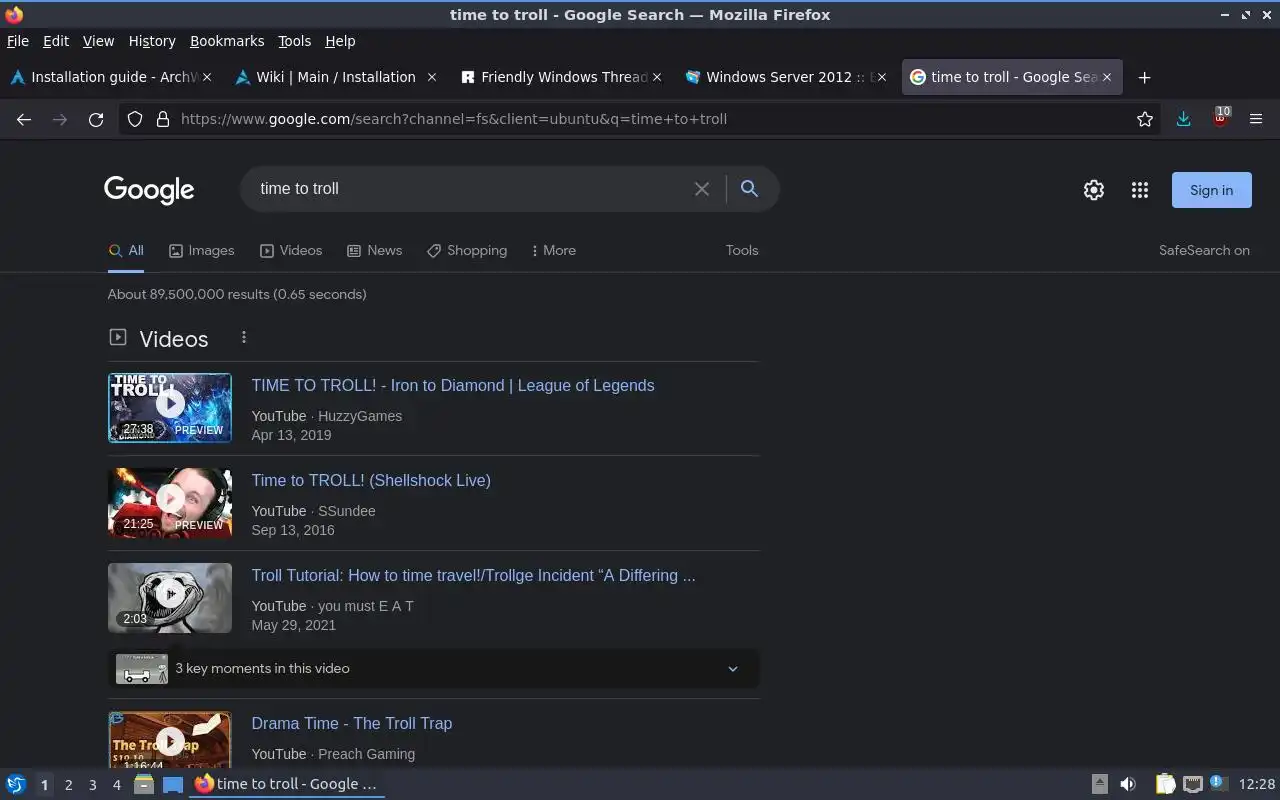This screenshot has width=1280, height=800.
Task: Close the Friendly Windows Thread tab
Action: 657,77
